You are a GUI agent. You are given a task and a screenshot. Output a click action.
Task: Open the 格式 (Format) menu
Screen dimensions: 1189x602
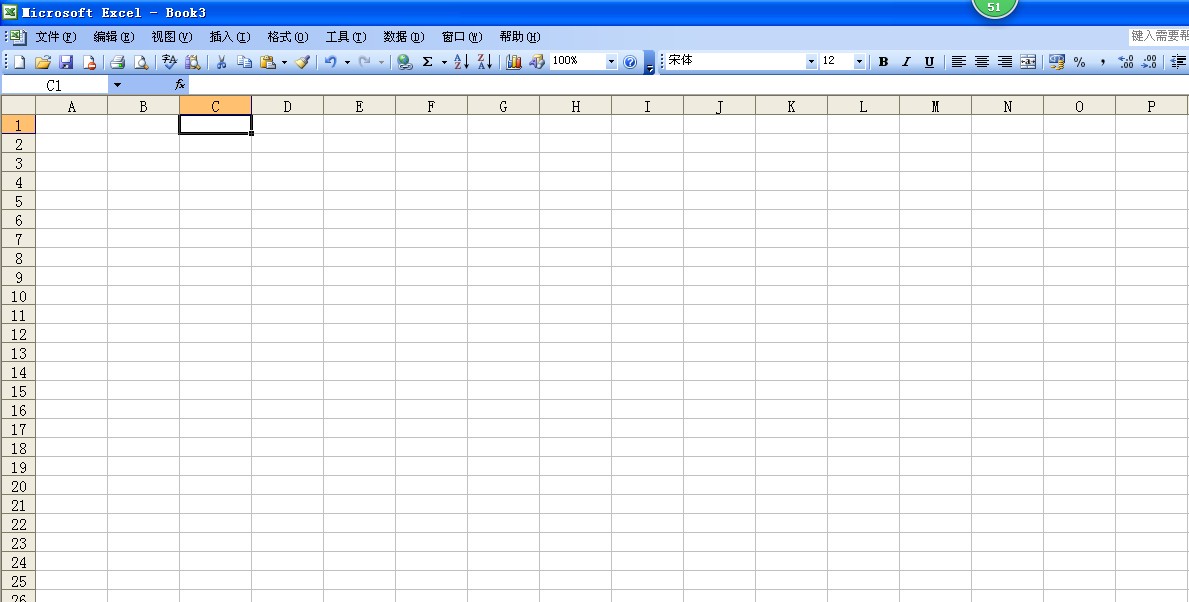click(x=287, y=36)
